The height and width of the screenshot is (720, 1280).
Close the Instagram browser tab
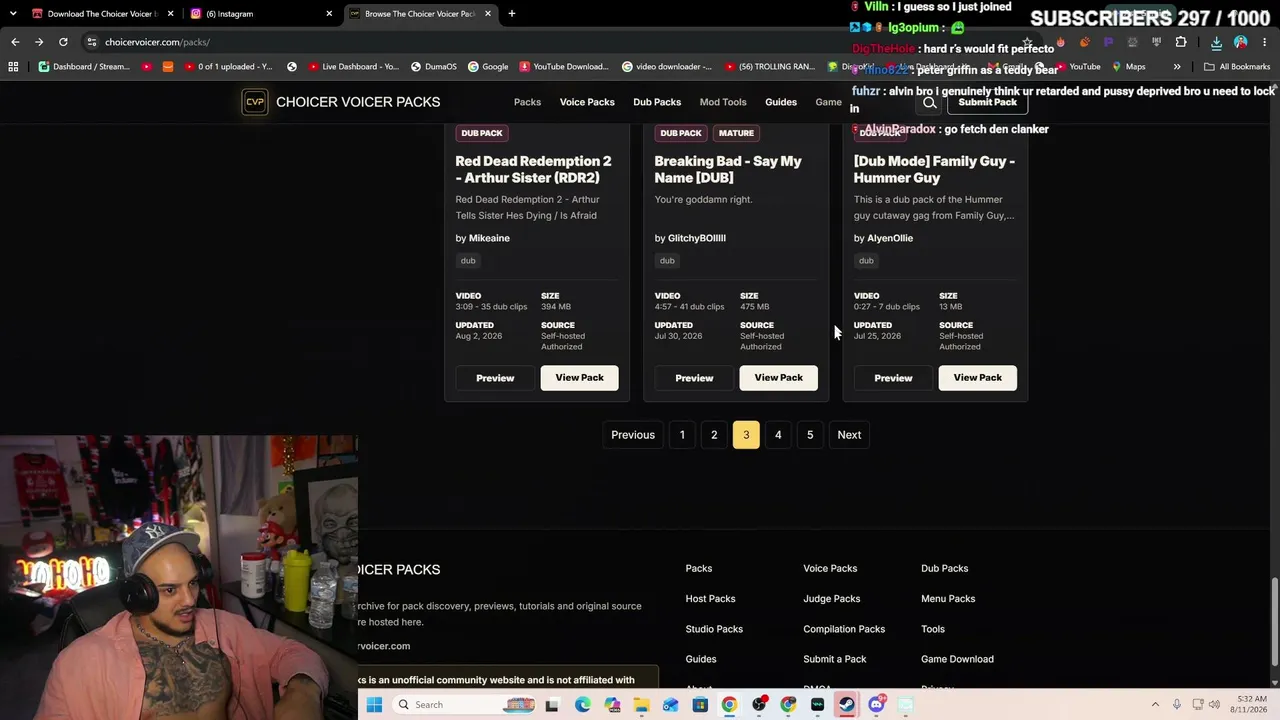coord(329,14)
